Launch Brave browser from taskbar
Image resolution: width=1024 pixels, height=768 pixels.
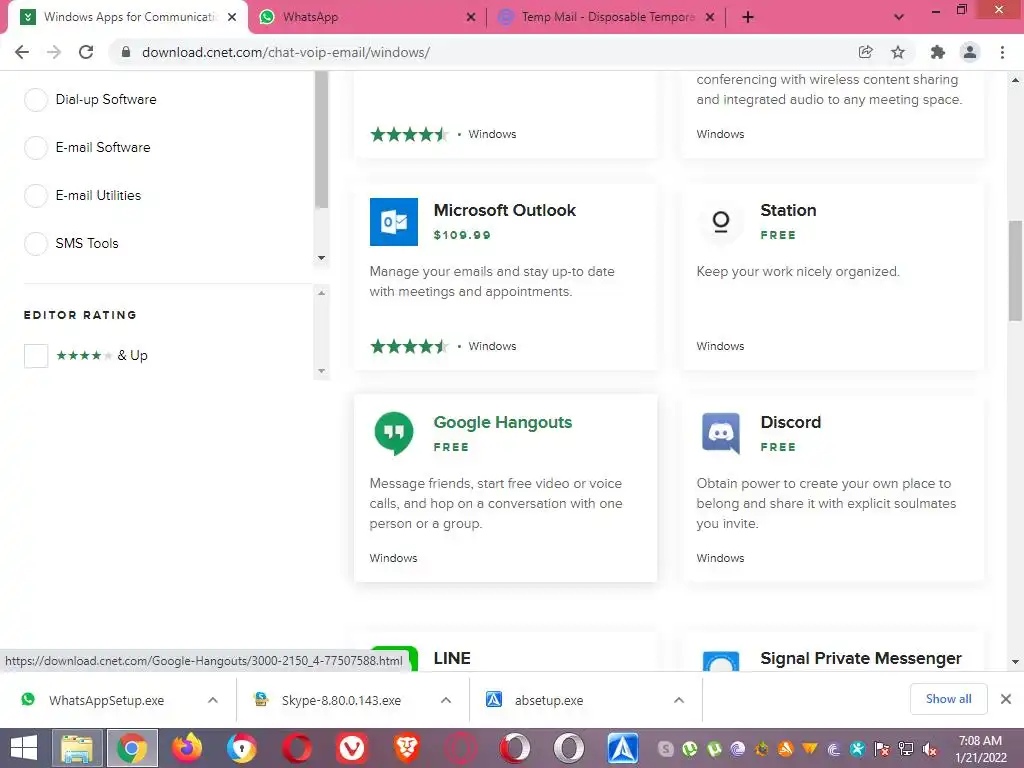(406, 748)
